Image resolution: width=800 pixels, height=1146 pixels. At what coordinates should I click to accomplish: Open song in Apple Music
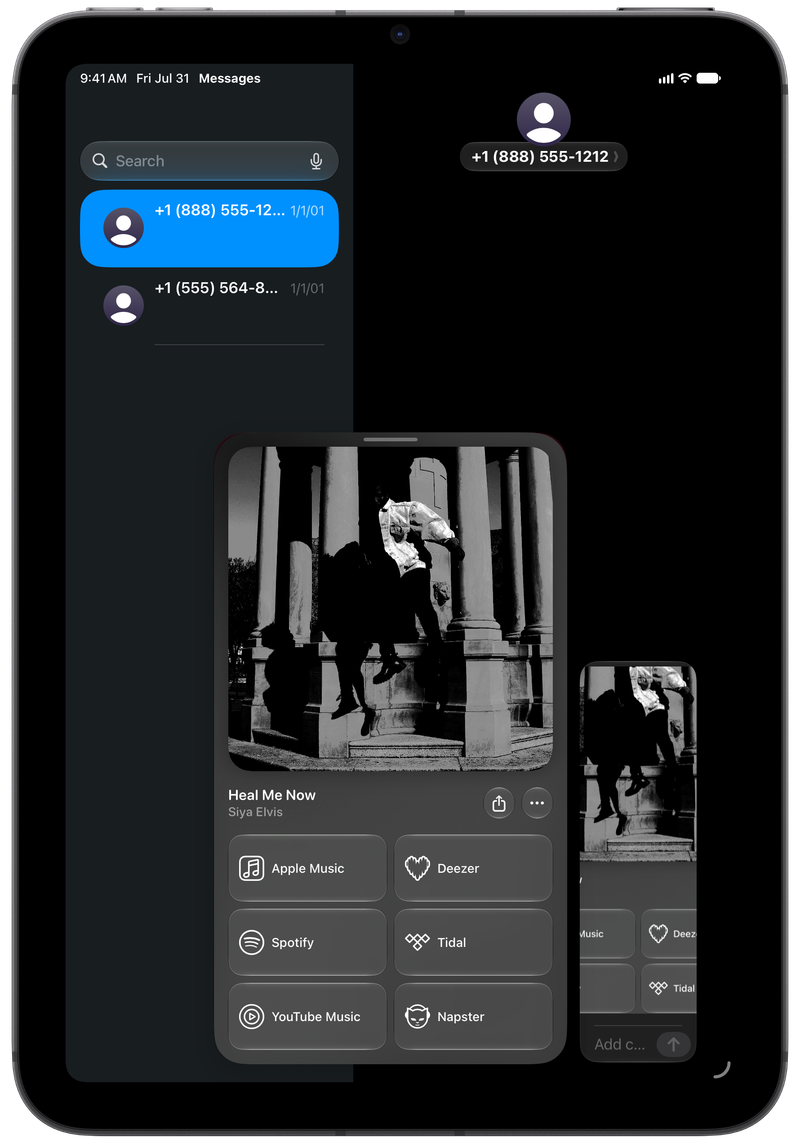(x=308, y=868)
